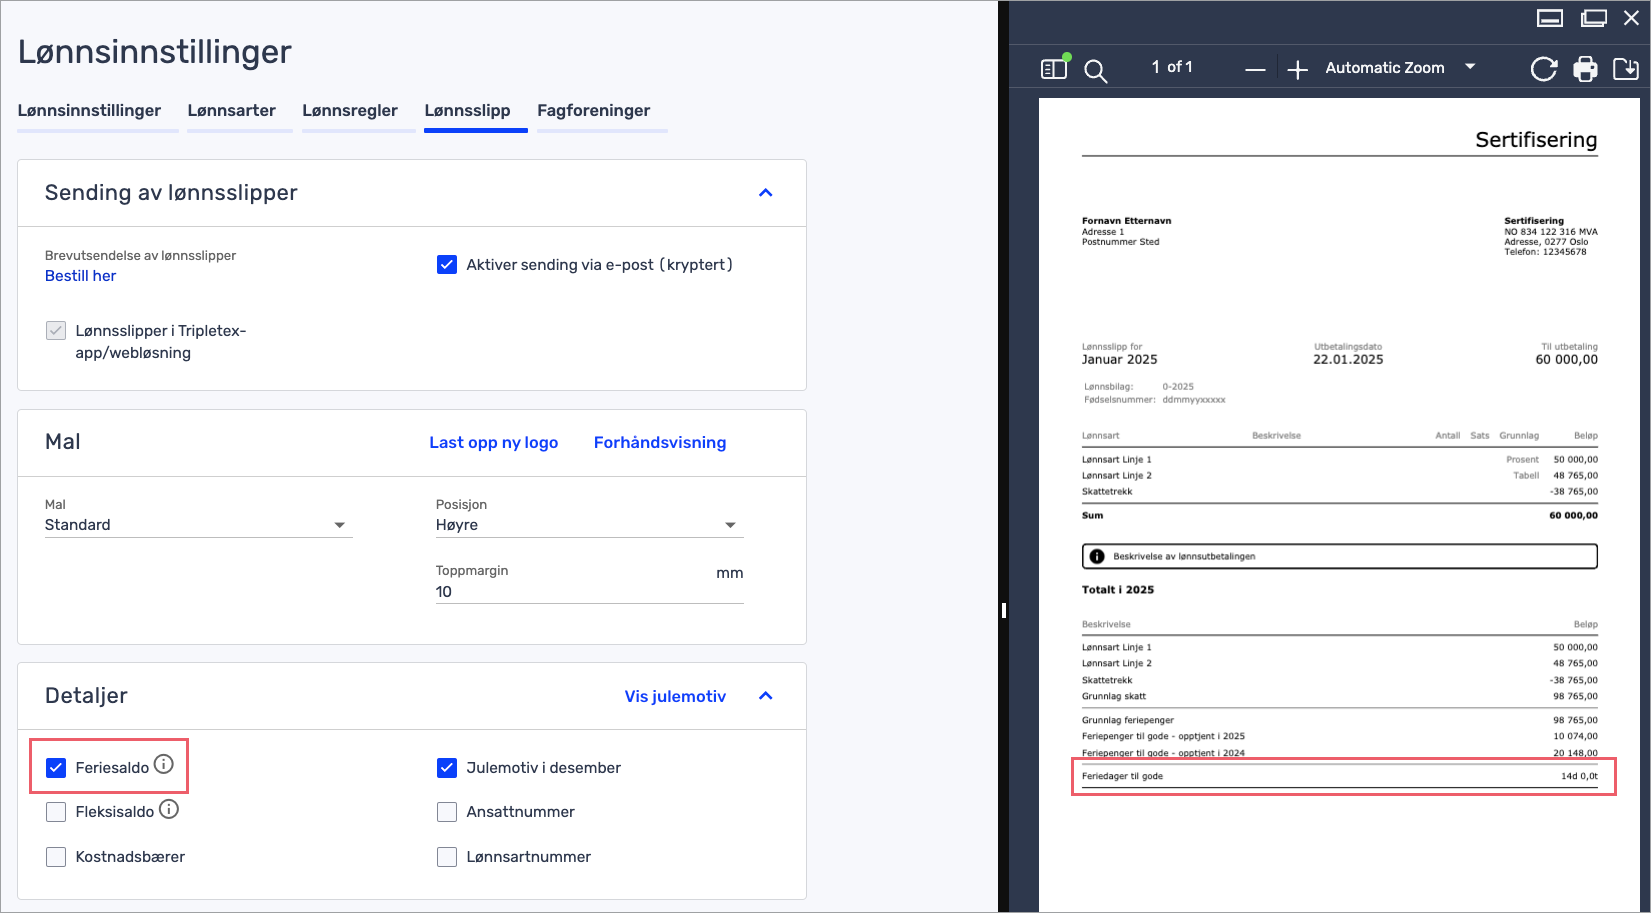Click the refresh preview icon
Image resolution: width=1651 pixels, height=913 pixels.
point(1543,69)
